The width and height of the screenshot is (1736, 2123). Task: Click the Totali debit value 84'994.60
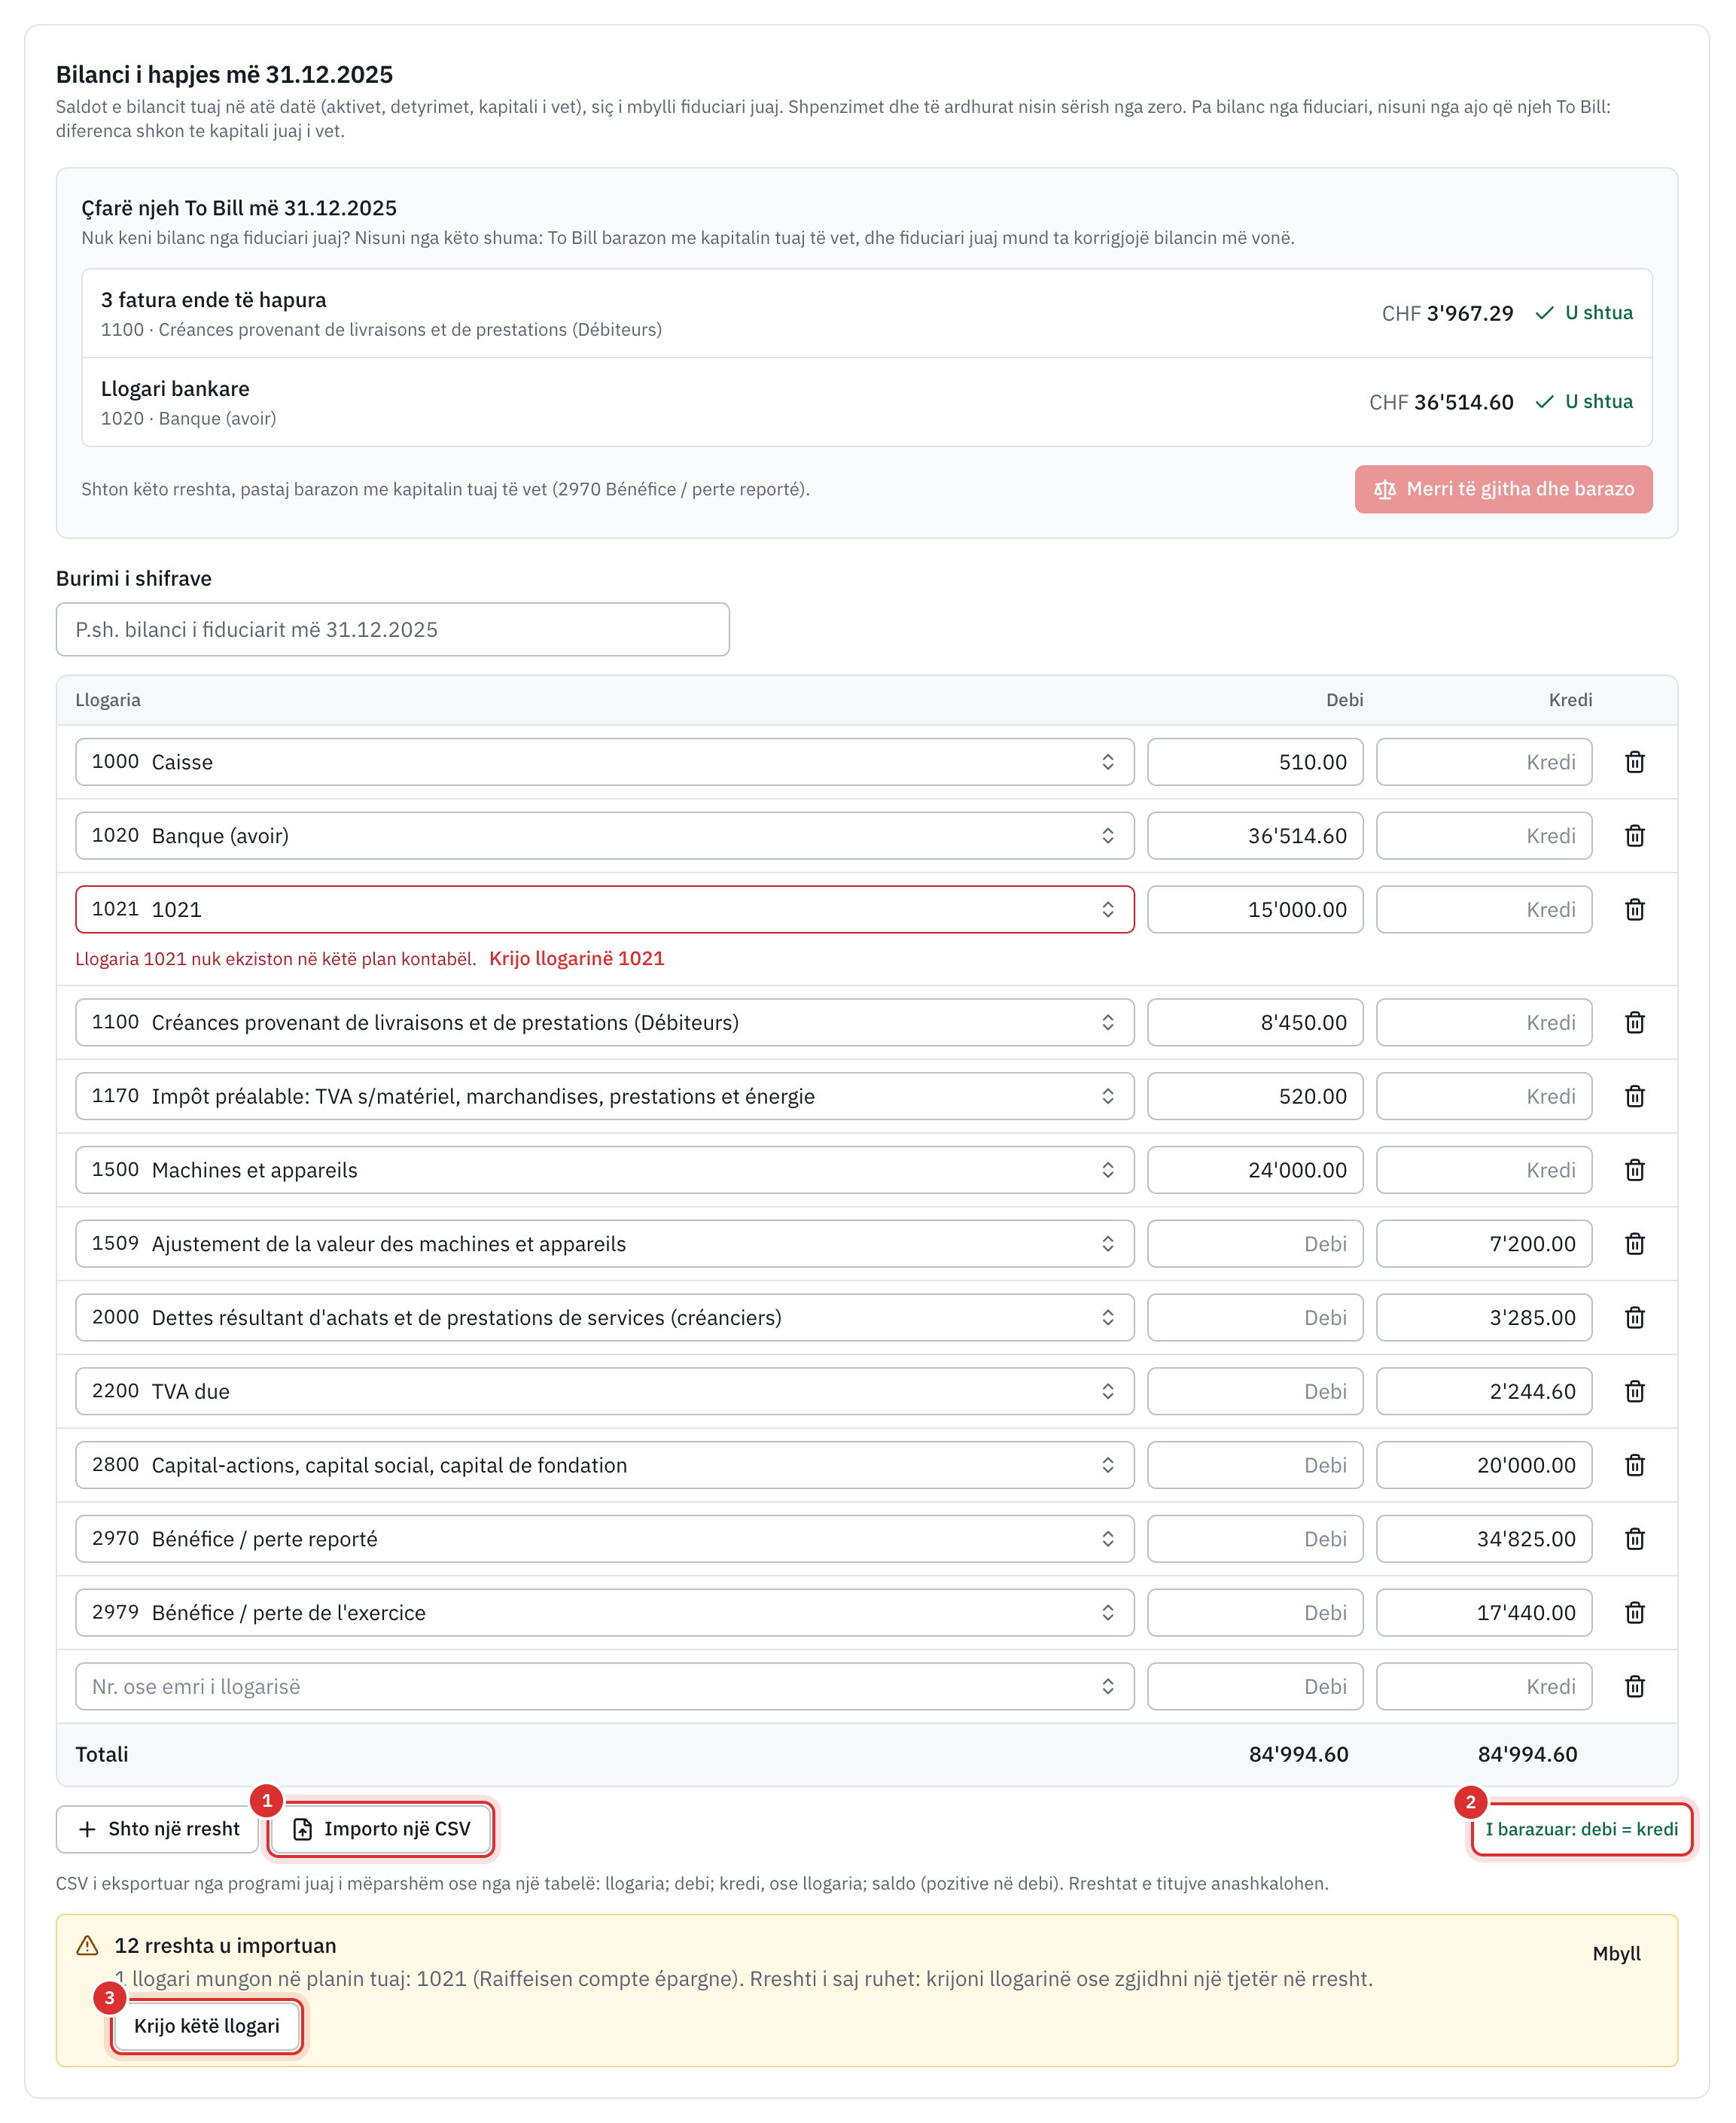point(1298,1755)
